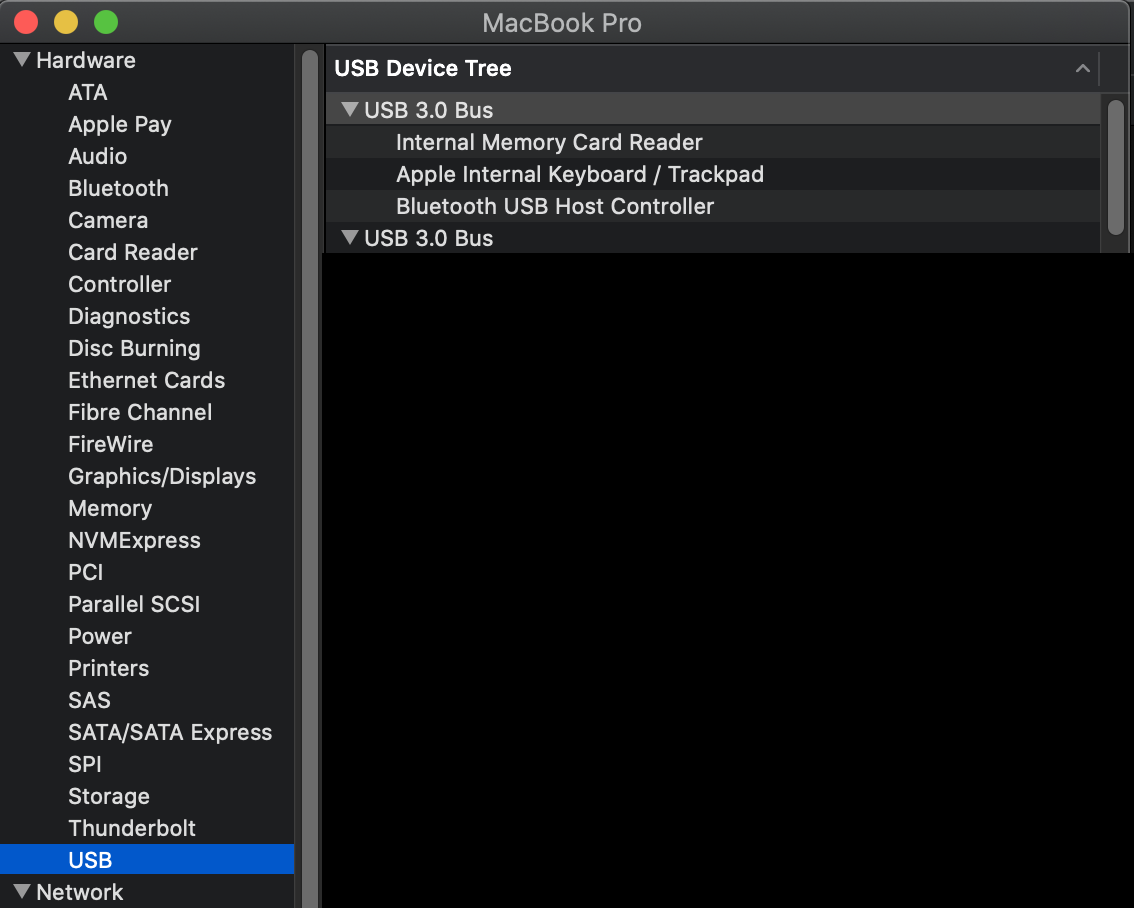Select SPI in the sidebar
This screenshot has height=908, width=1134.
[x=85, y=764]
